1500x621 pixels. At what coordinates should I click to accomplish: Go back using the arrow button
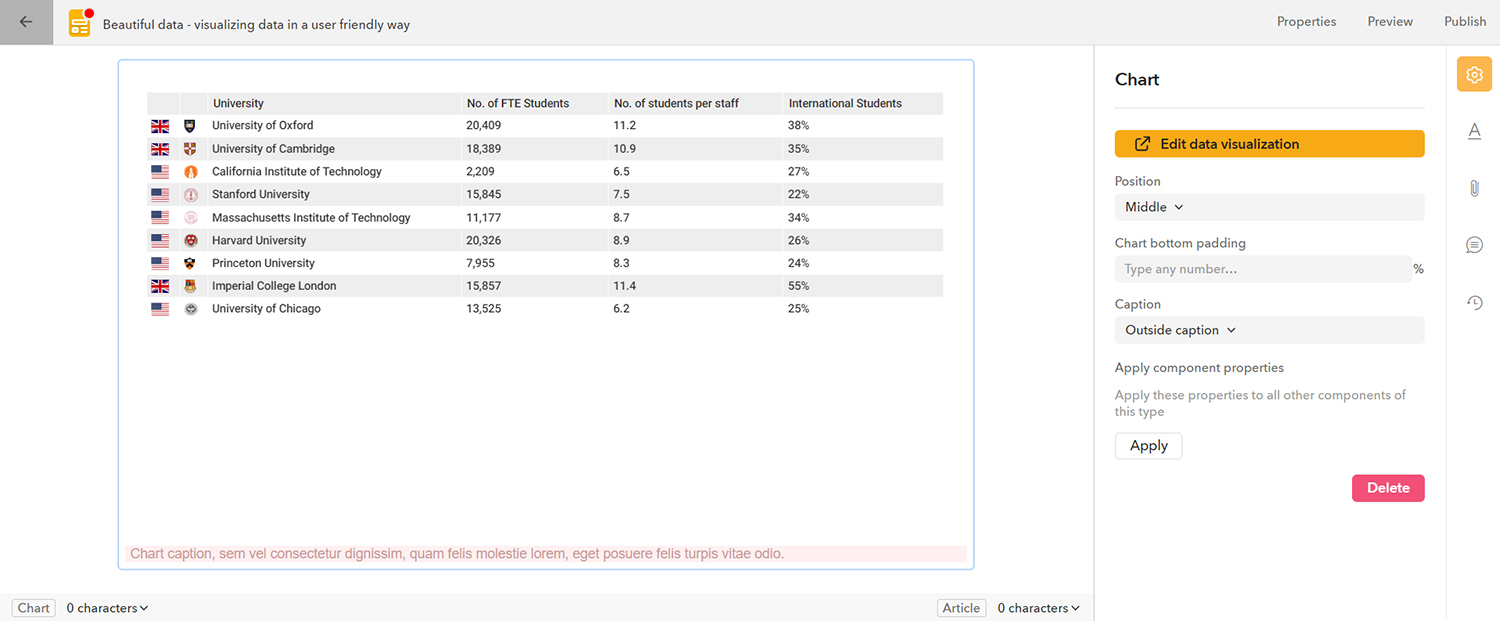point(26,22)
